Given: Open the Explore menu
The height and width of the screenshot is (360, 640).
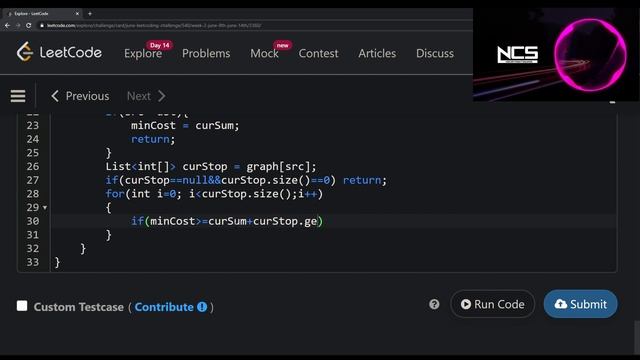Looking at the screenshot, I should click(143, 53).
